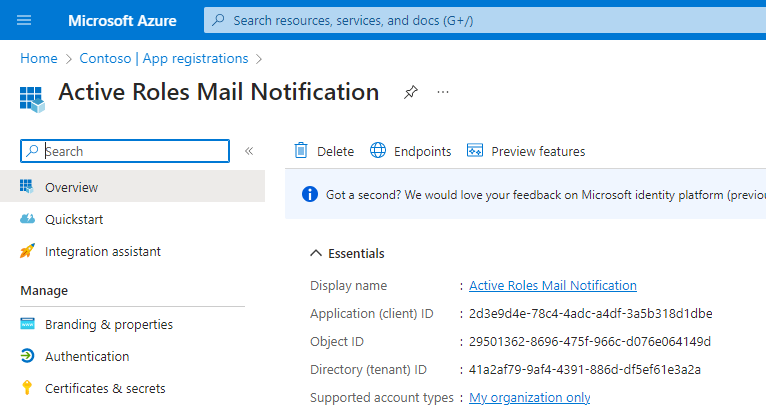
Task: Delete the app registration
Action: pyautogui.click(x=324, y=151)
